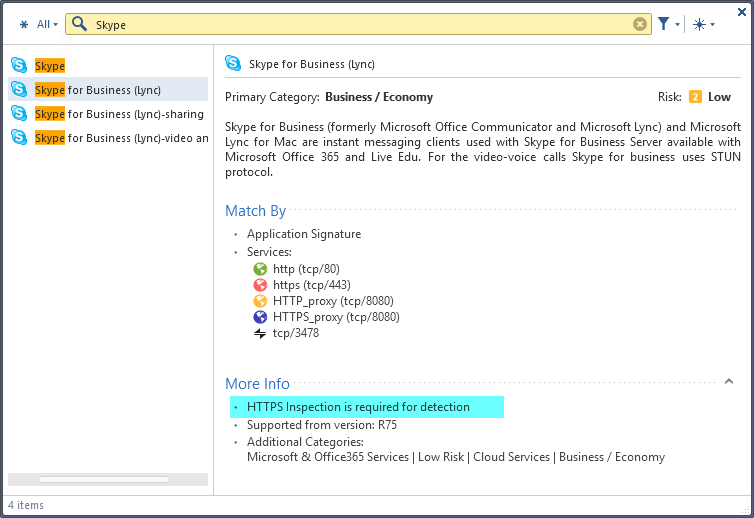This screenshot has height=518, width=754.
Task: Open the filter funnel menu
Action: tap(664, 24)
